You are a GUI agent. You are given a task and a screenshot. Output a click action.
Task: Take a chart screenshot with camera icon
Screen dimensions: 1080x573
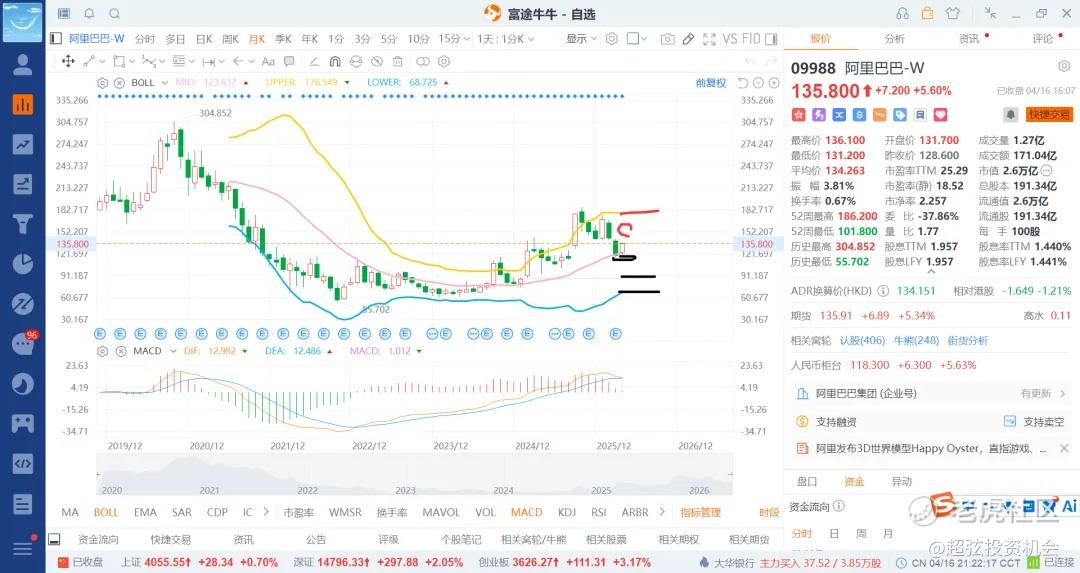[x=667, y=39]
